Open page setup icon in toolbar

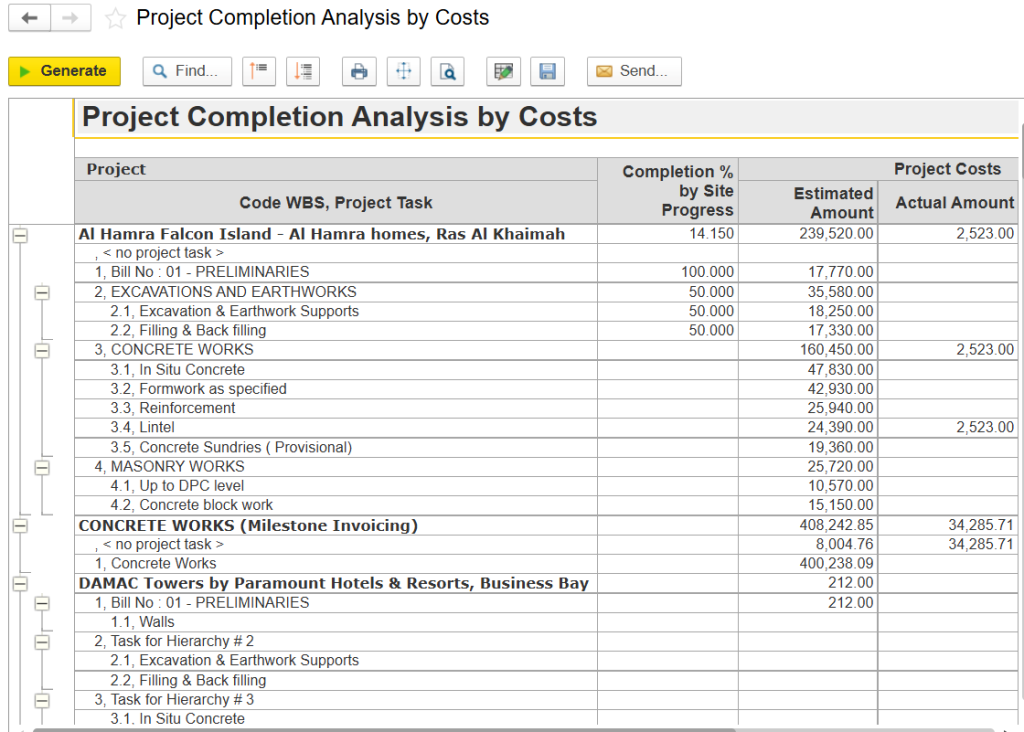[x=404, y=71]
